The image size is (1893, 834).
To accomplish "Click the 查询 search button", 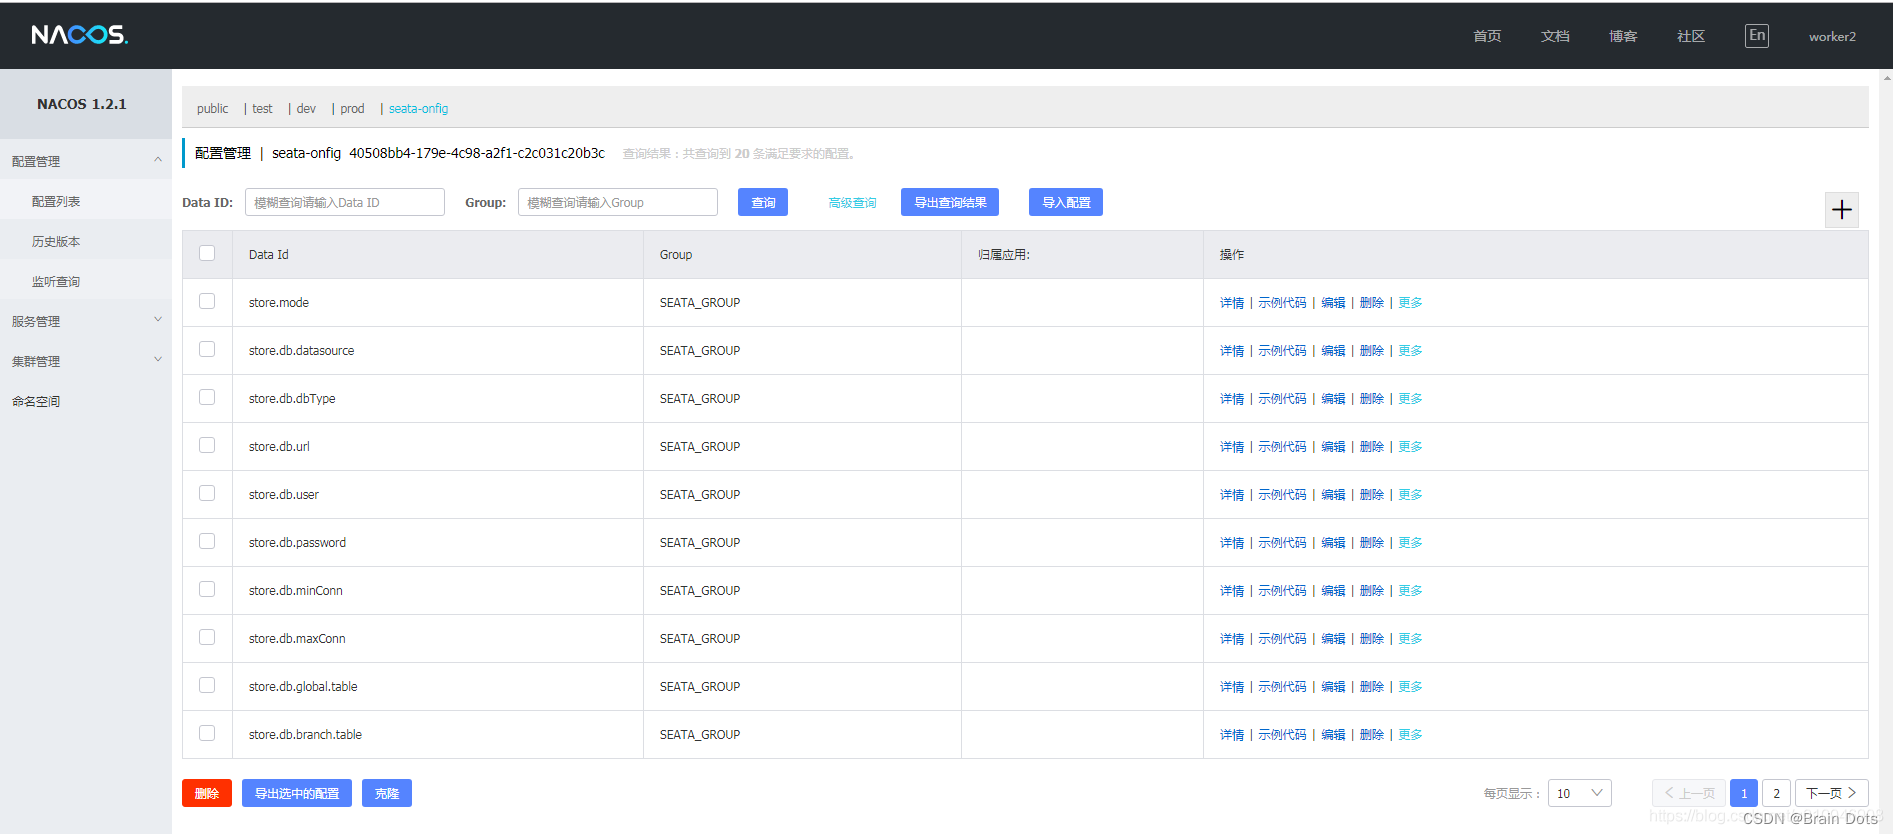I will [763, 202].
